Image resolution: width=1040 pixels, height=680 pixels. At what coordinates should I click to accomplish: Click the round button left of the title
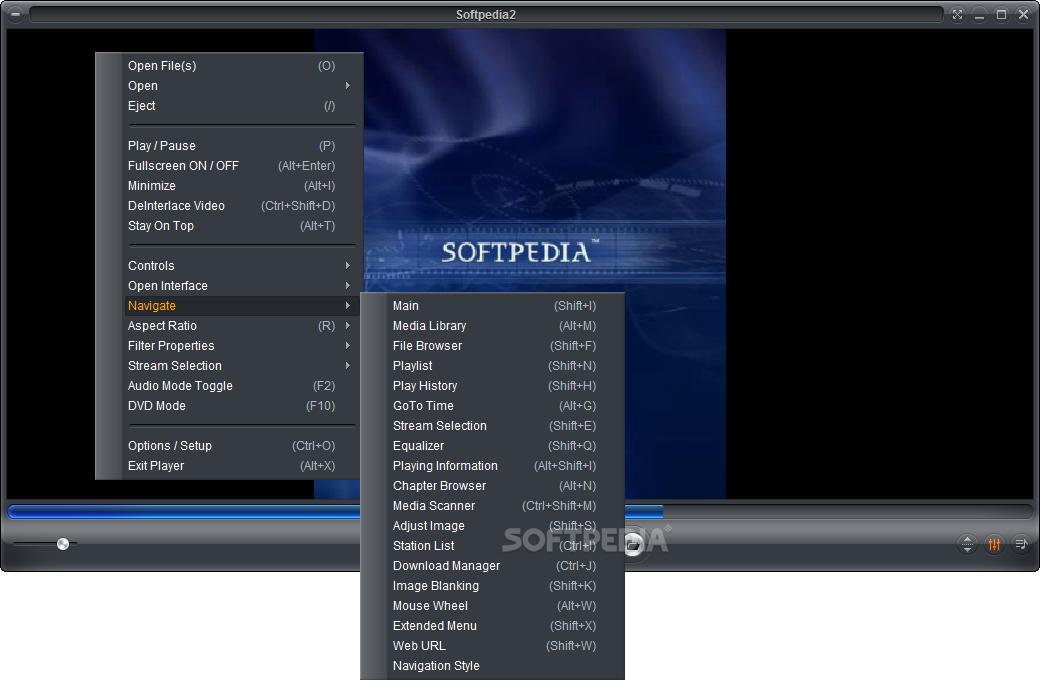point(15,15)
